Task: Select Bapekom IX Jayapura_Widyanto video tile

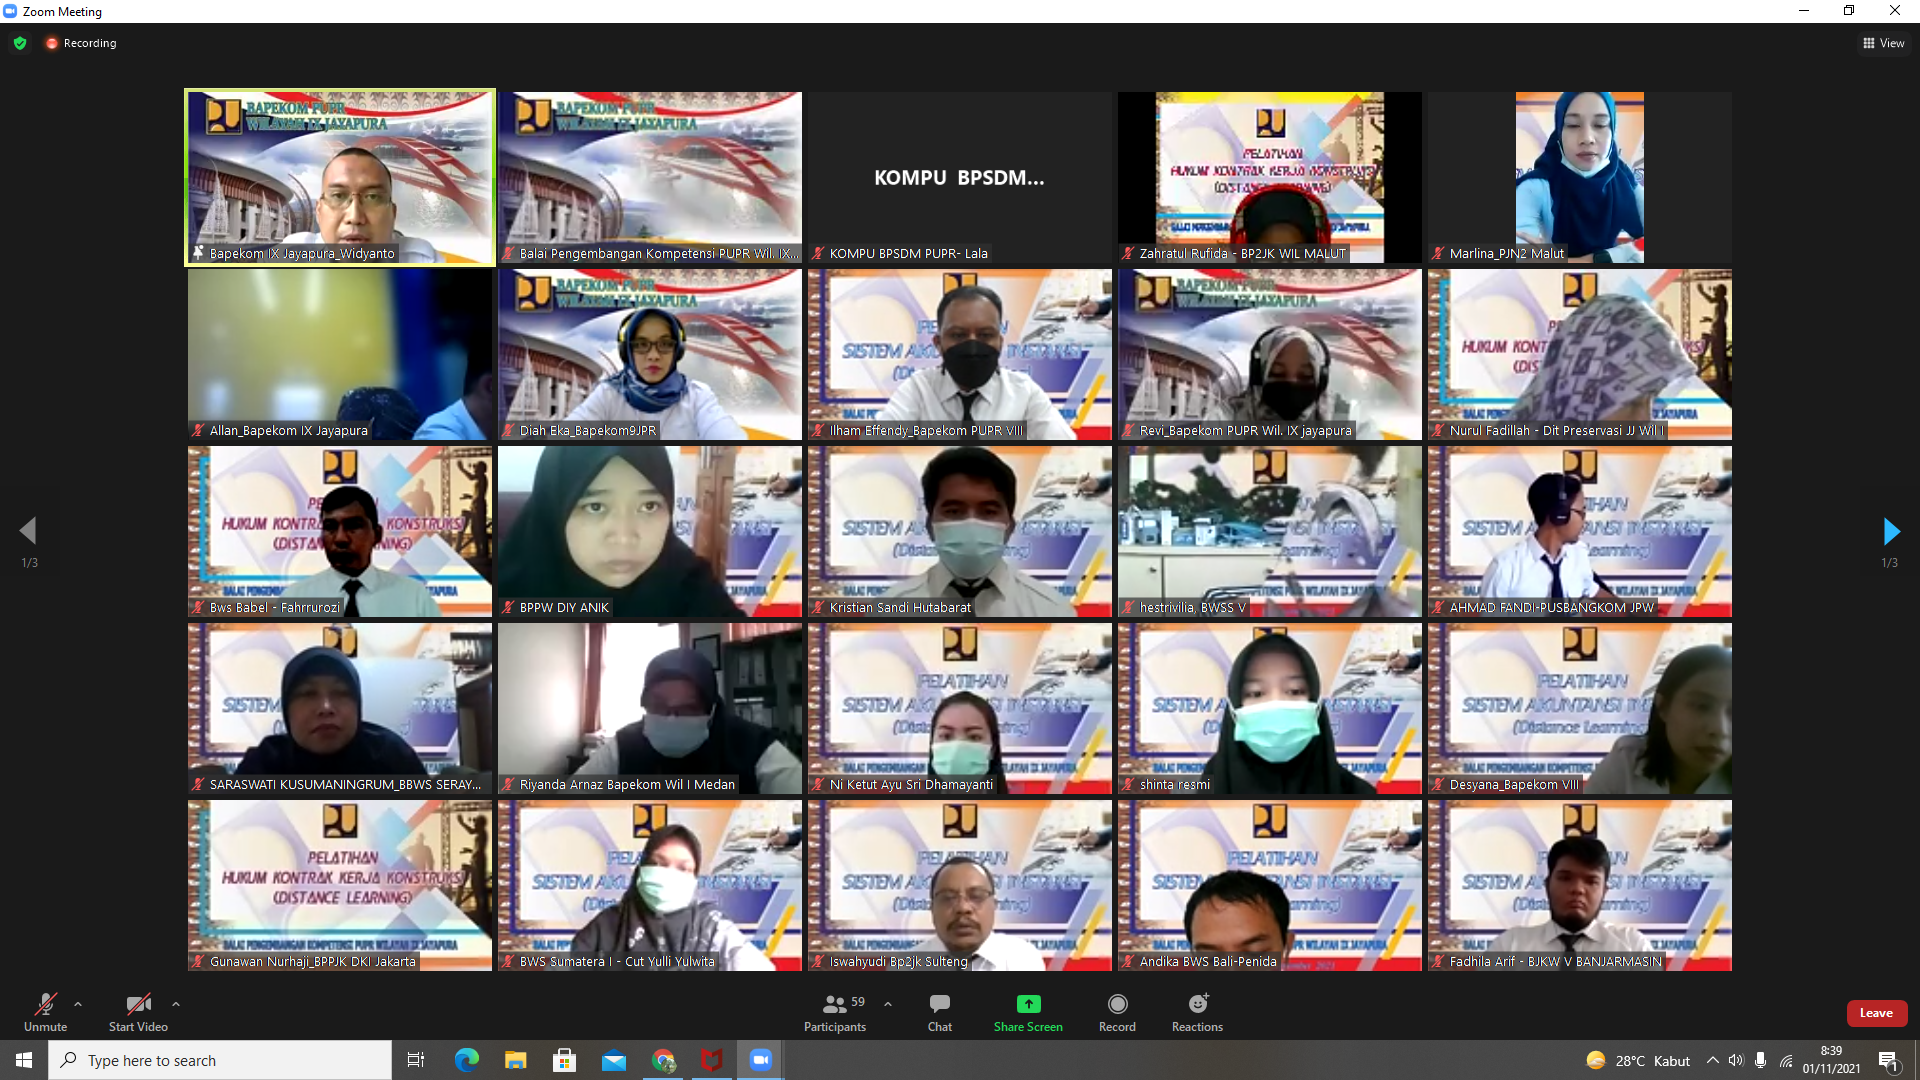Action: pos(340,177)
